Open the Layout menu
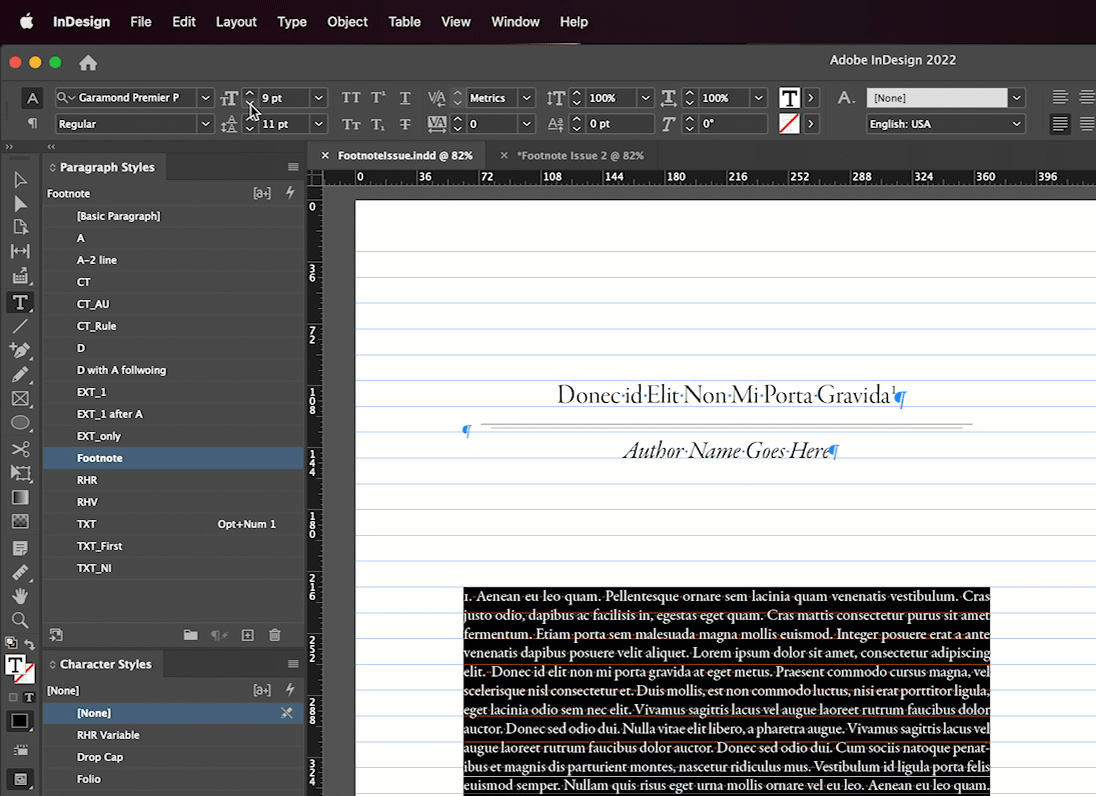 pyautogui.click(x=236, y=22)
